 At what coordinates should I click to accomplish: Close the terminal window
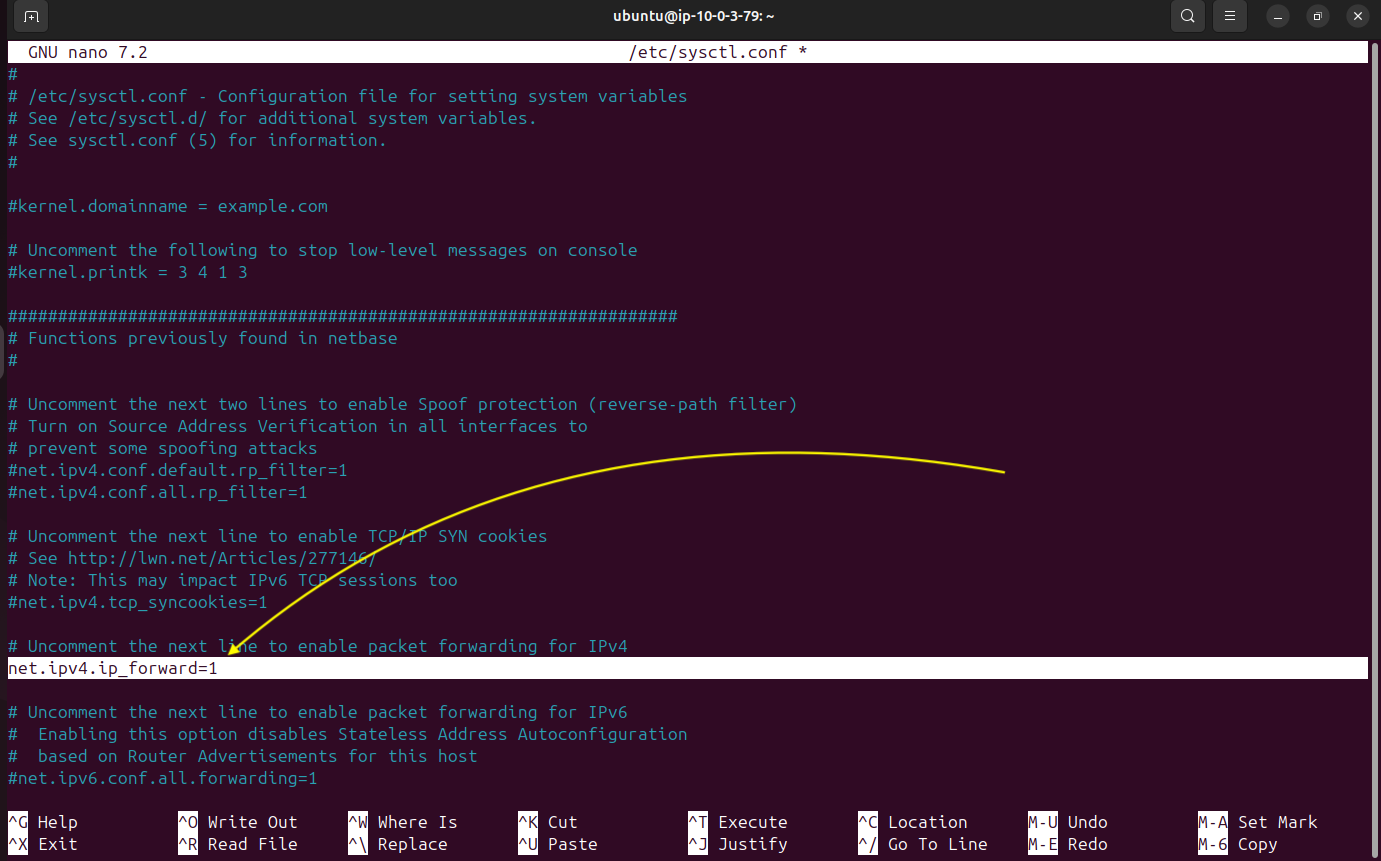pos(1357,16)
